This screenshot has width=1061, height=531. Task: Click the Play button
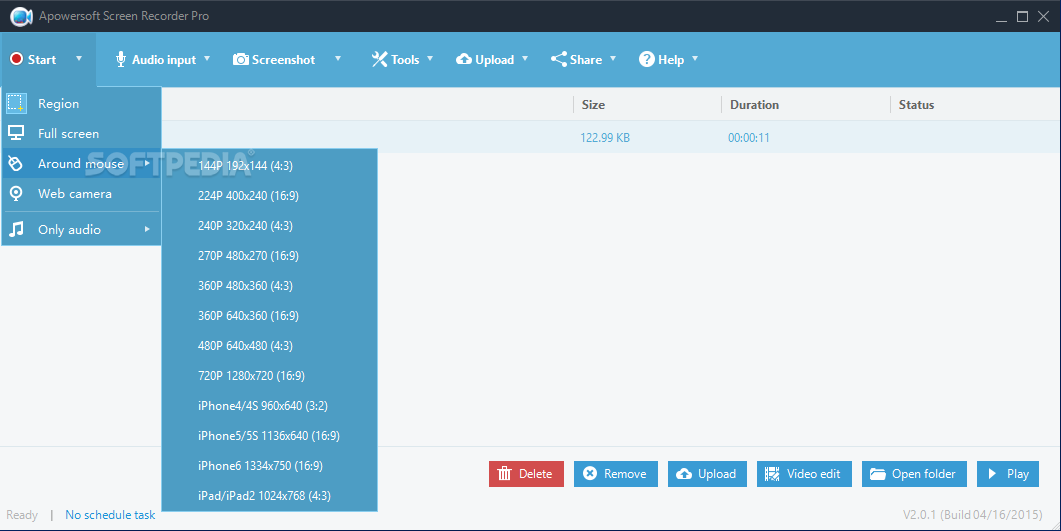(x=1008, y=474)
